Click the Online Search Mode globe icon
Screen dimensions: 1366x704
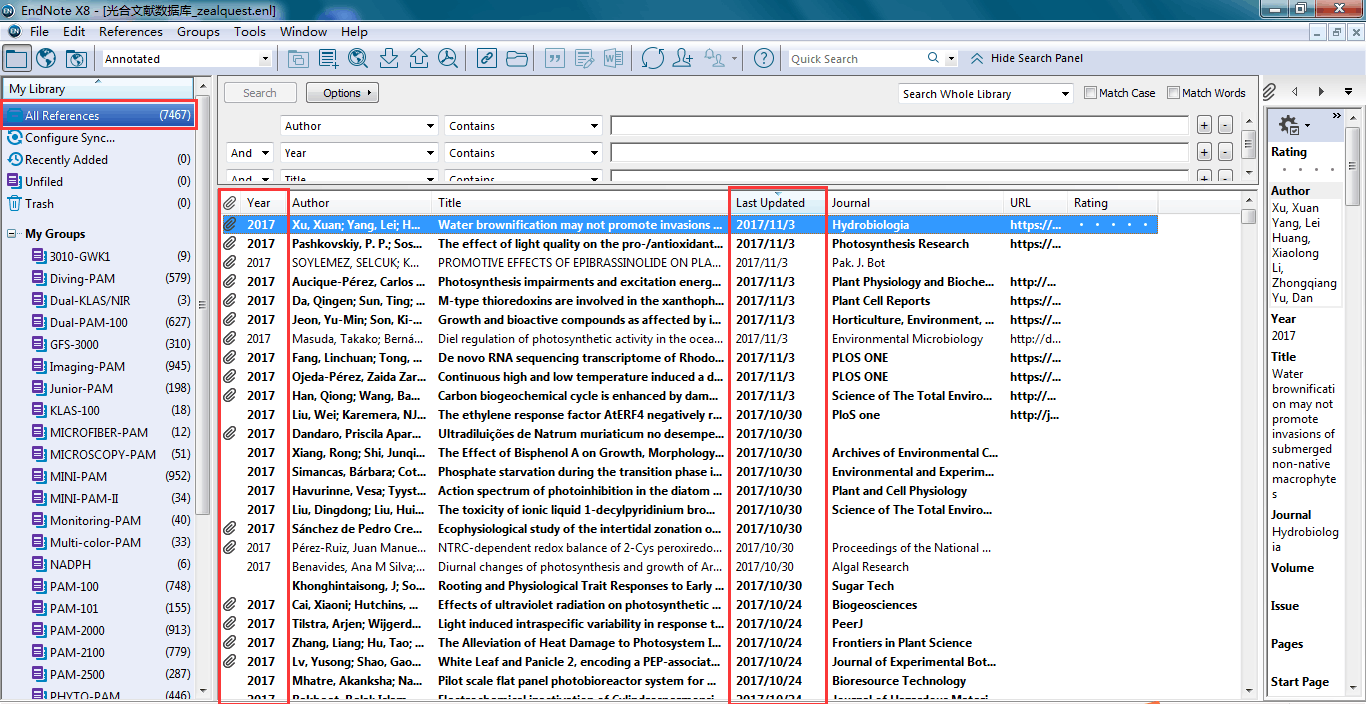[46, 58]
